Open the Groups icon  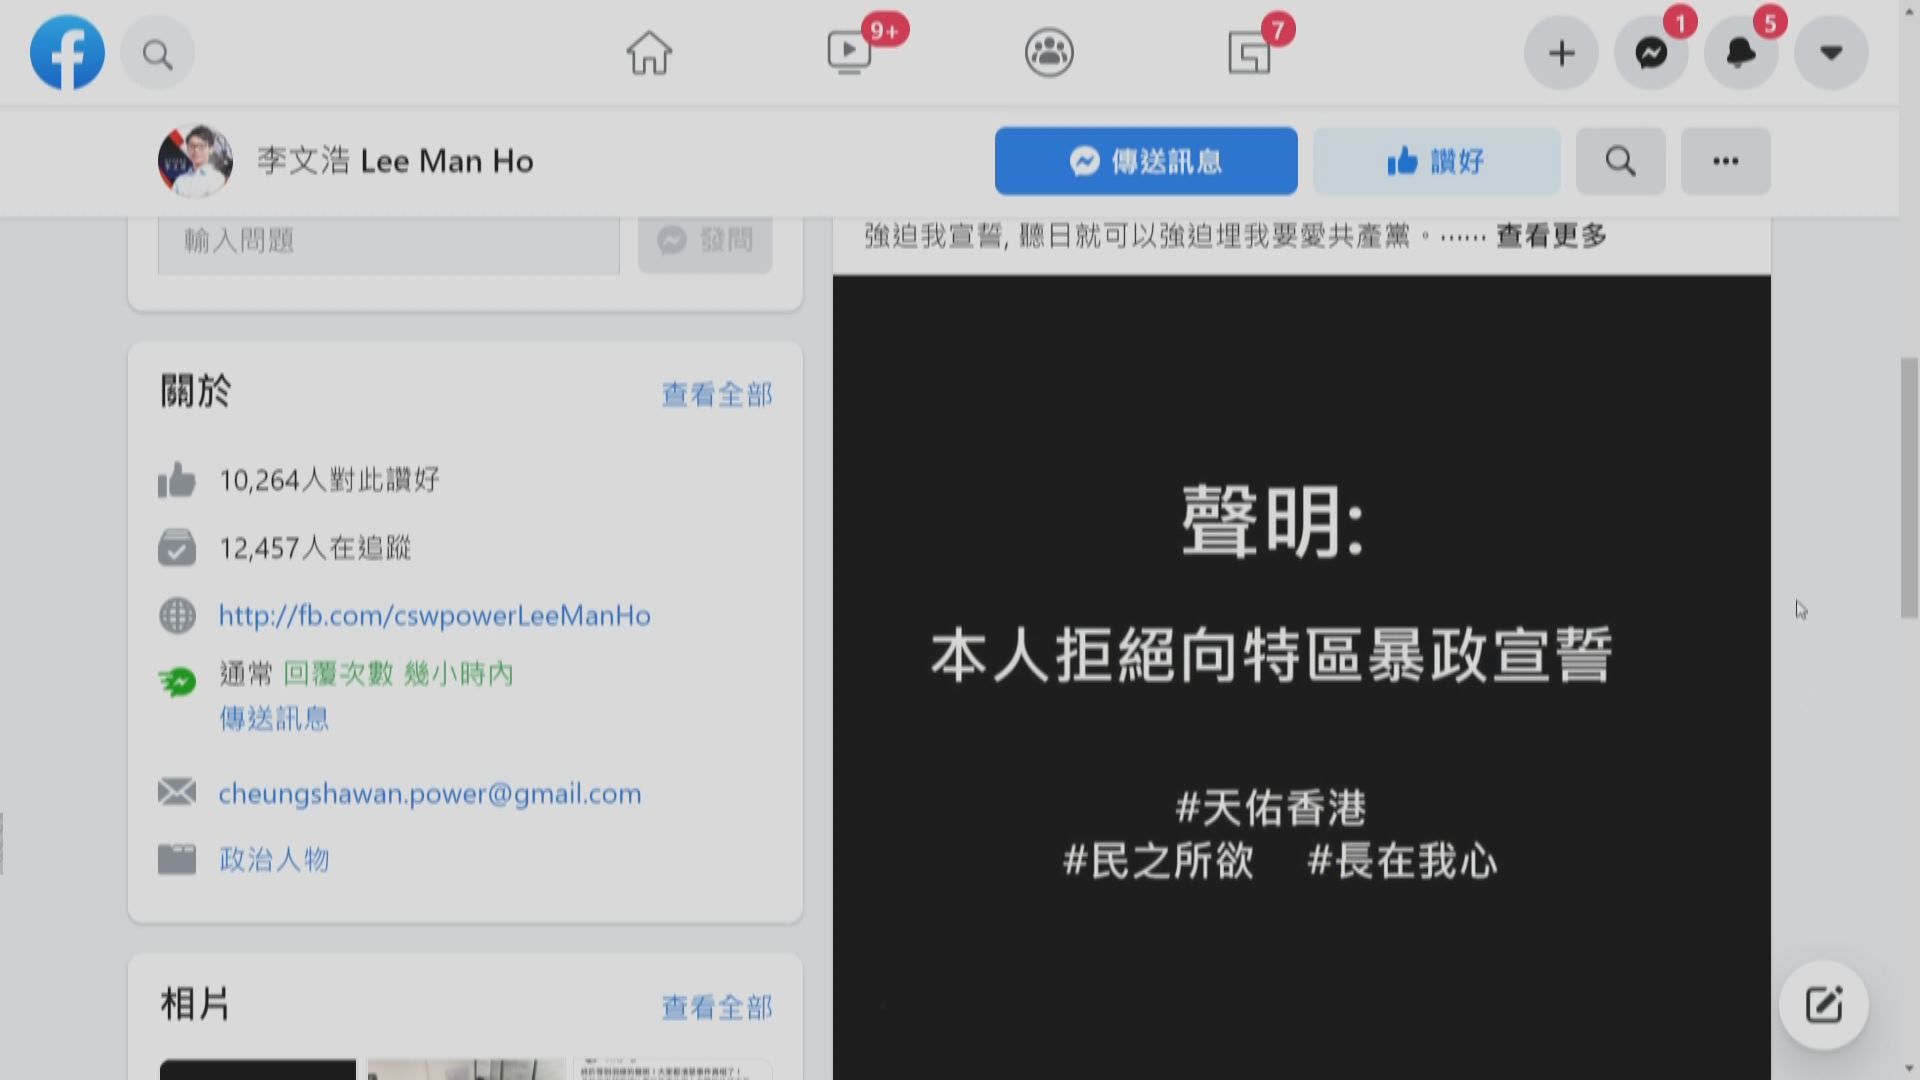(x=1048, y=52)
